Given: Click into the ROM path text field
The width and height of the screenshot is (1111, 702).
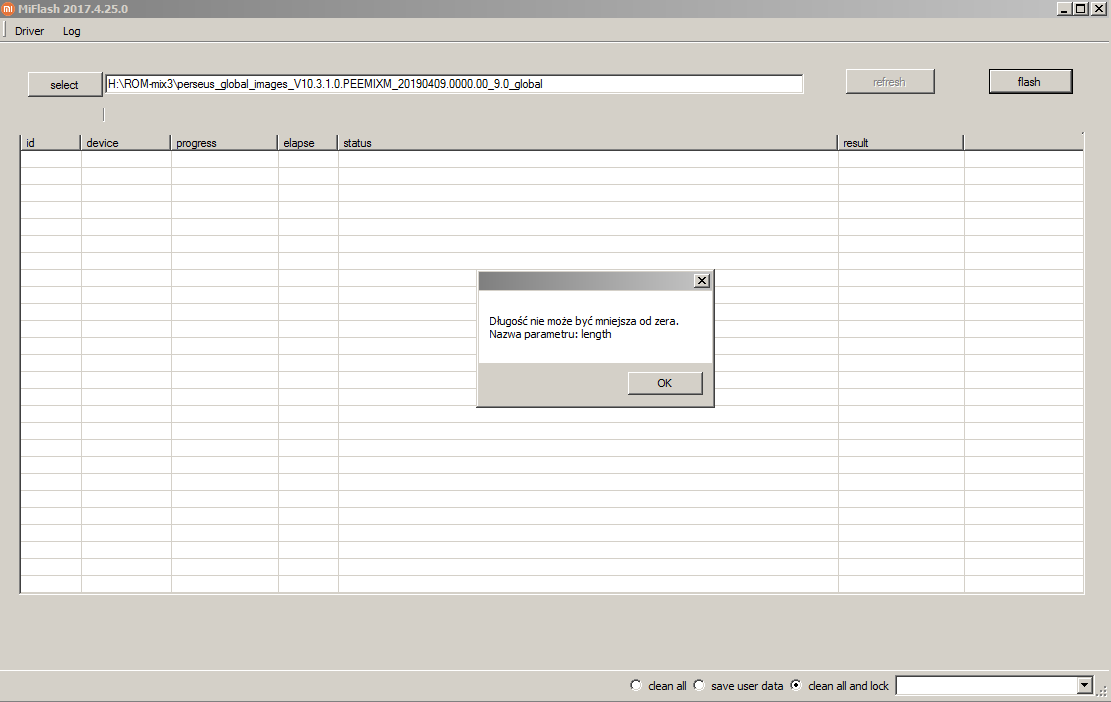Looking at the screenshot, I should (x=454, y=84).
